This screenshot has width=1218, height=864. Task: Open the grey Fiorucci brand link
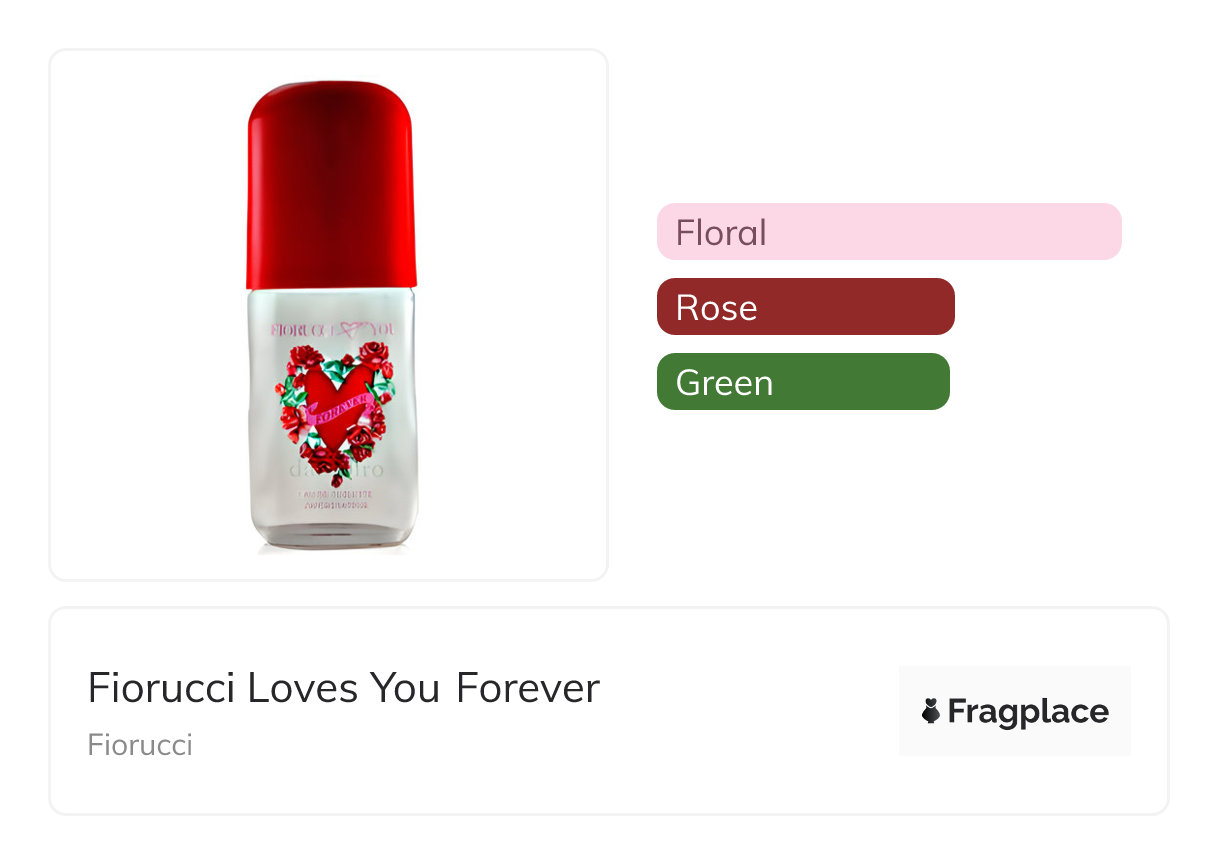click(x=140, y=745)
